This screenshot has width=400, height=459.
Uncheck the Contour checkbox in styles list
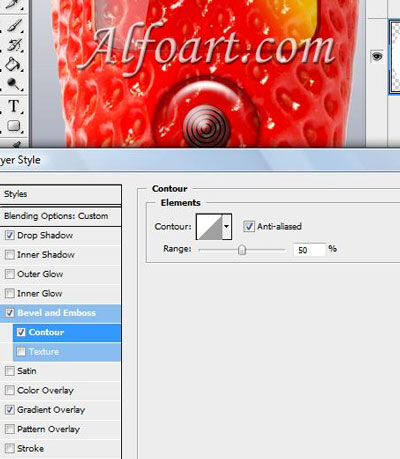coord(21,332)
